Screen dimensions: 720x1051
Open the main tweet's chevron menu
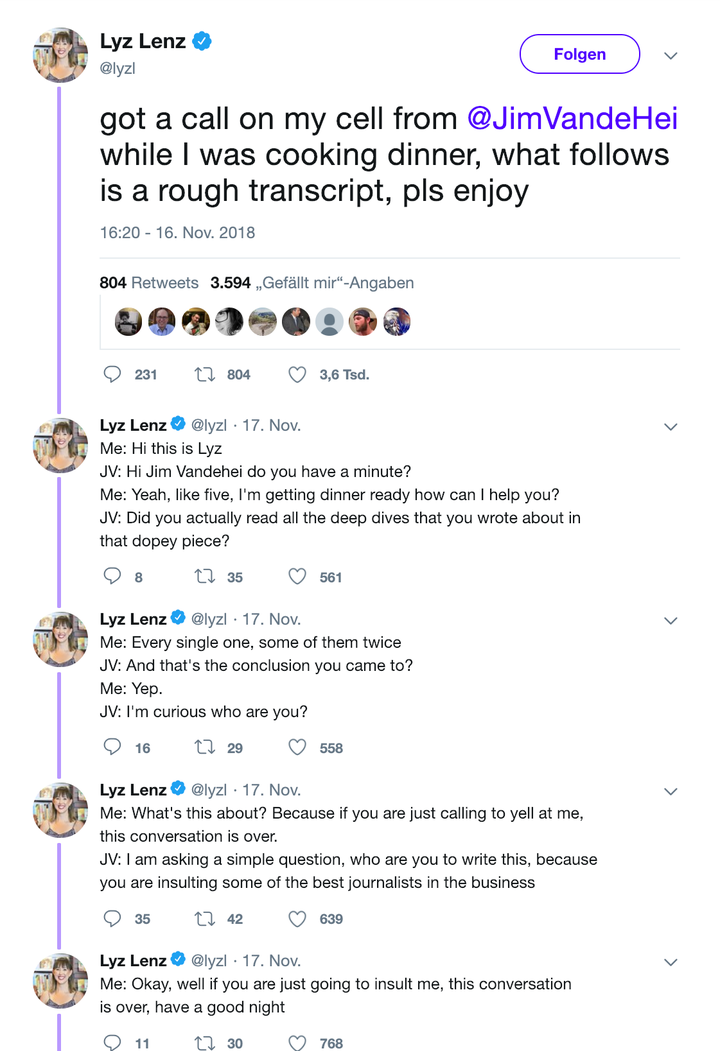tap(670, 56)
